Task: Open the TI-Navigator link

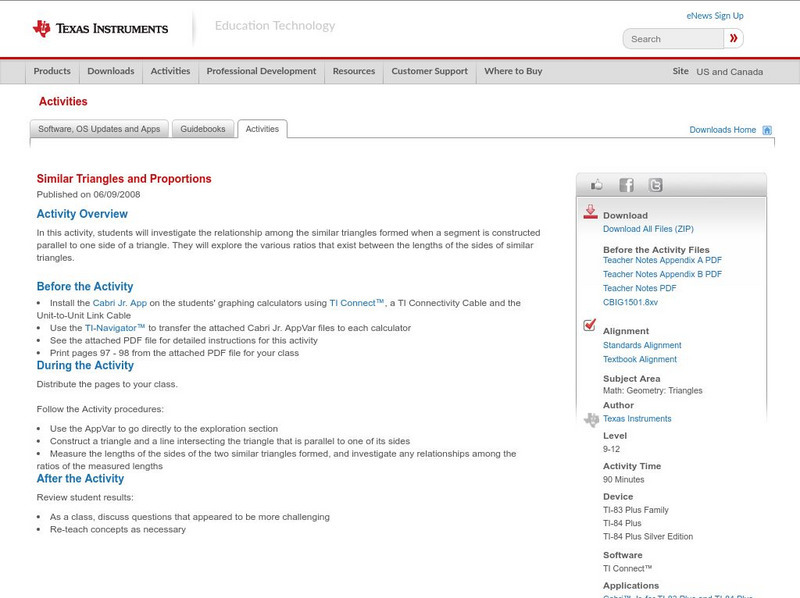Action: click(115, 328)
